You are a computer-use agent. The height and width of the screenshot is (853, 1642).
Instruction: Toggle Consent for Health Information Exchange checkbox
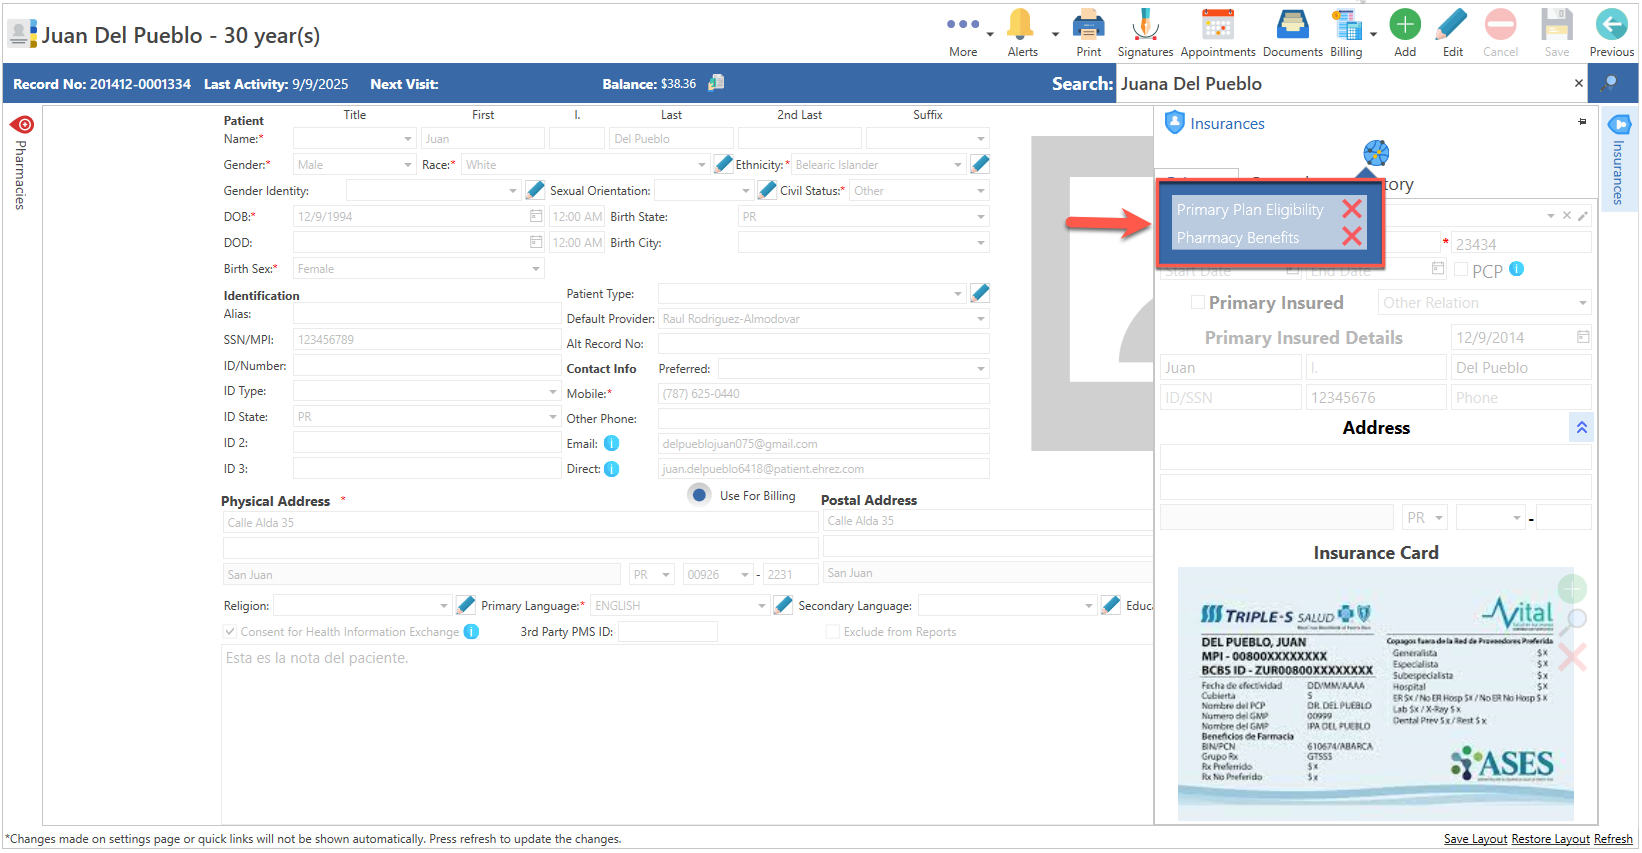click(x=230, y=631)
